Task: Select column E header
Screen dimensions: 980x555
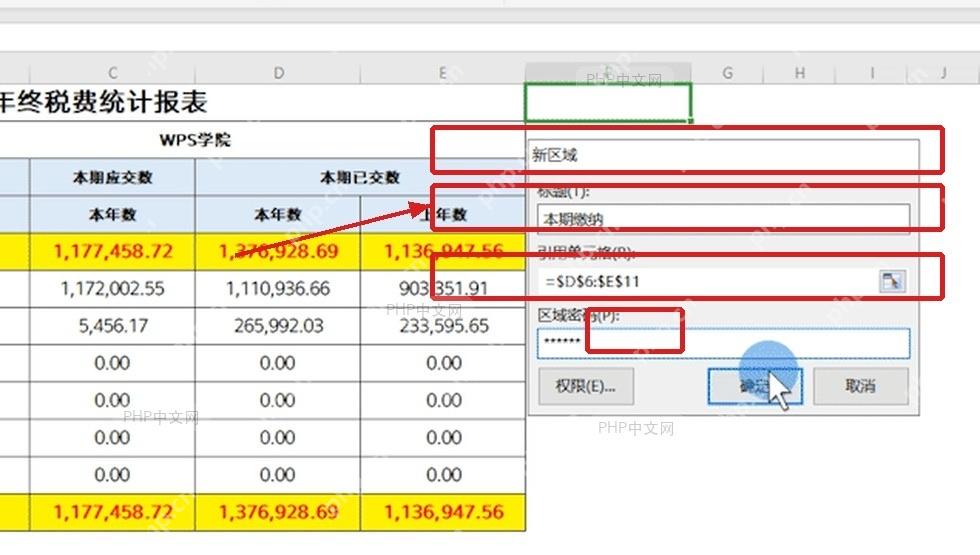Action: click(442, 73)
